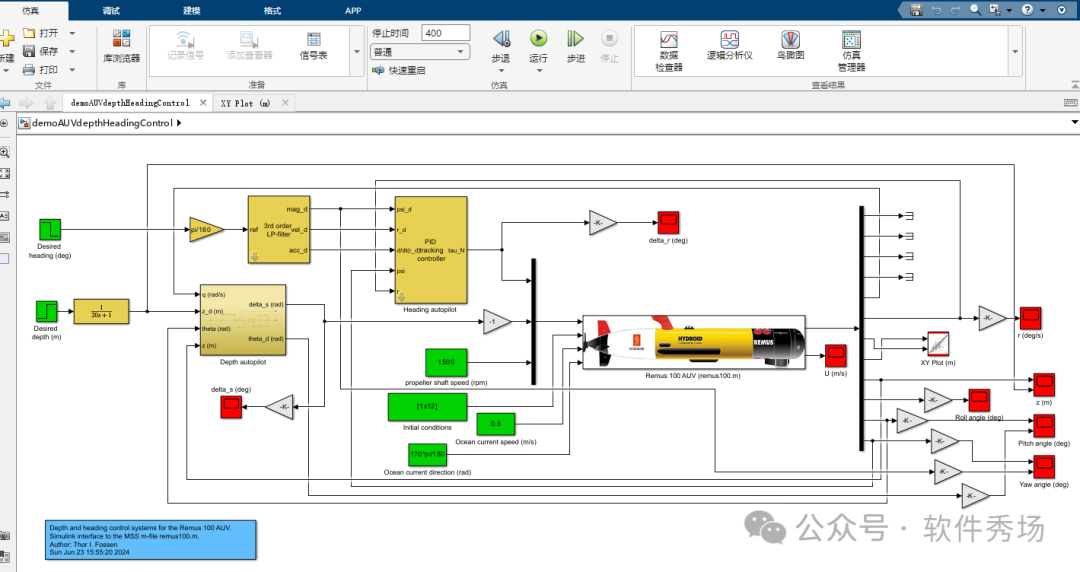
Task: Select the pi/180 gain block
Action: pyautogui.click(x=207, y=229)
